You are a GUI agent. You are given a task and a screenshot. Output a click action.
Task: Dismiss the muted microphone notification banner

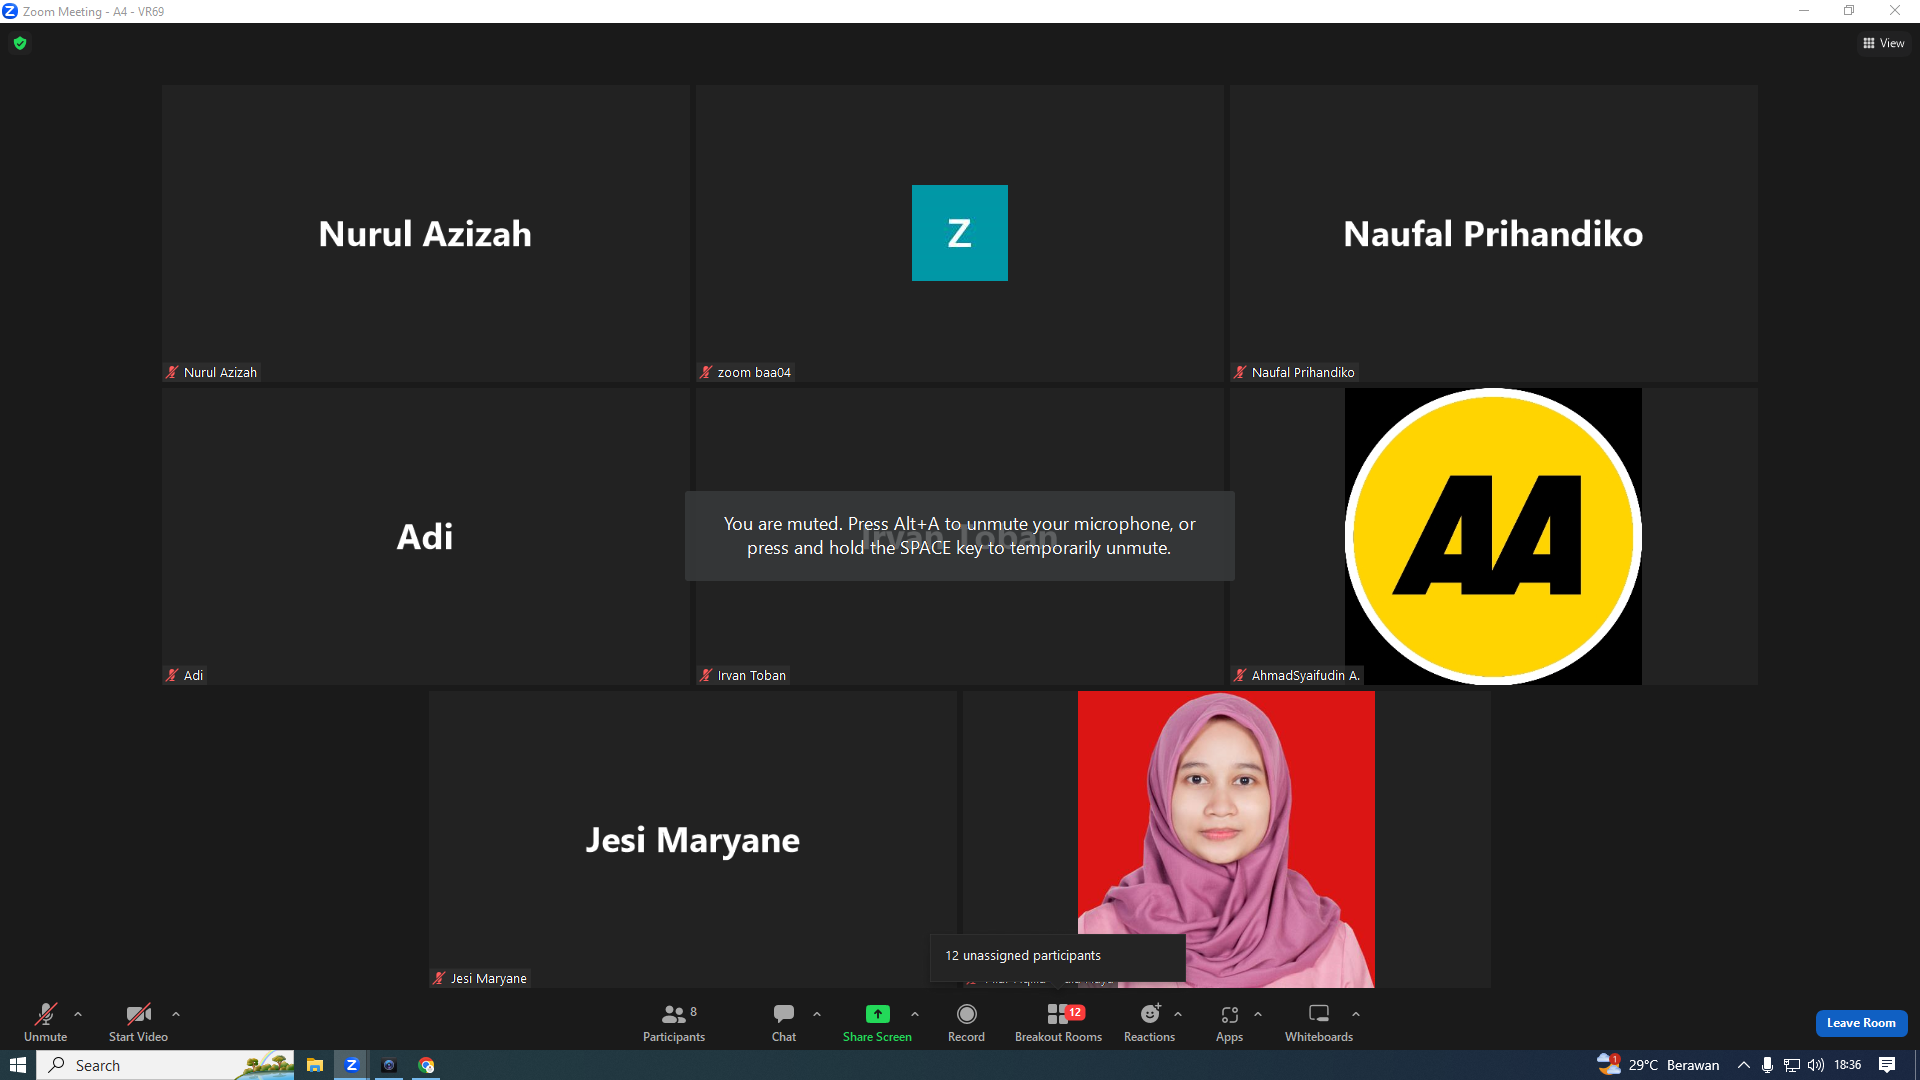coord(959,536)
